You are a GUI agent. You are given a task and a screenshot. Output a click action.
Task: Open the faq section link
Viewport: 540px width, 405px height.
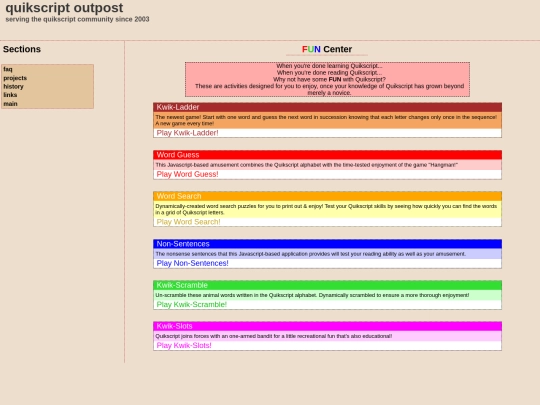tap(8, 69)
